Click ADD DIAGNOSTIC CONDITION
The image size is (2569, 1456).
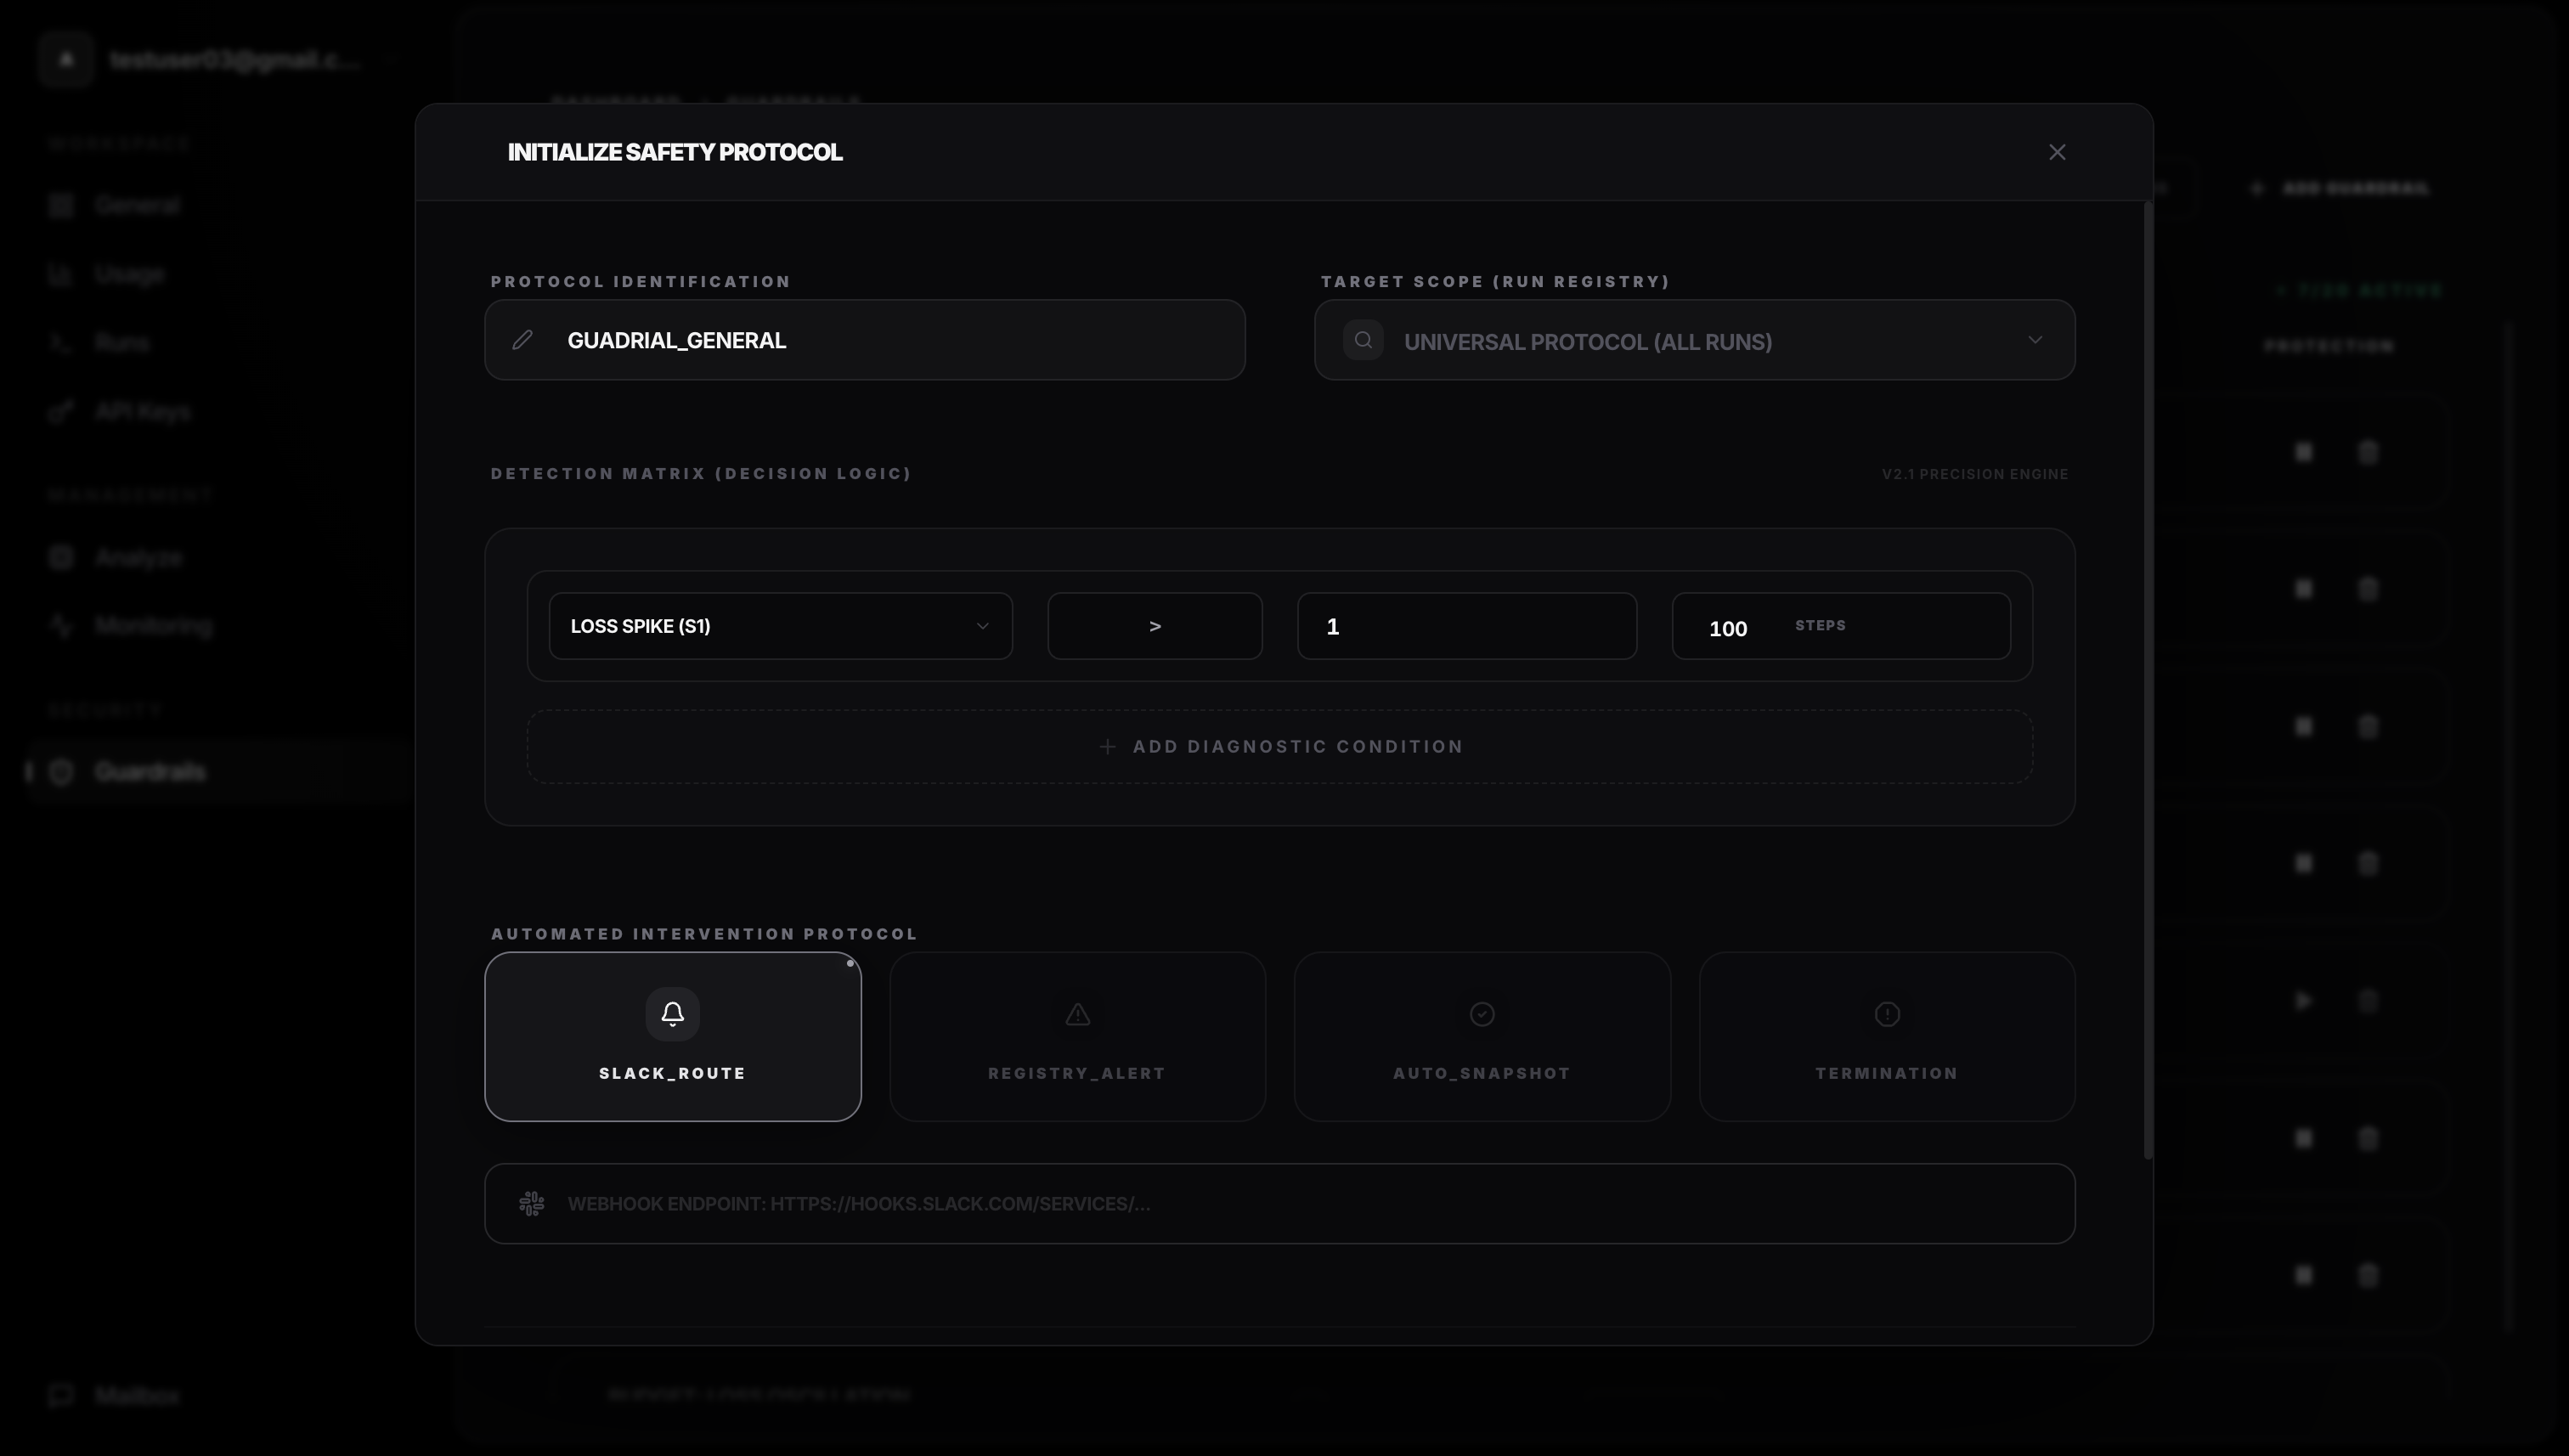point(1280,746)
